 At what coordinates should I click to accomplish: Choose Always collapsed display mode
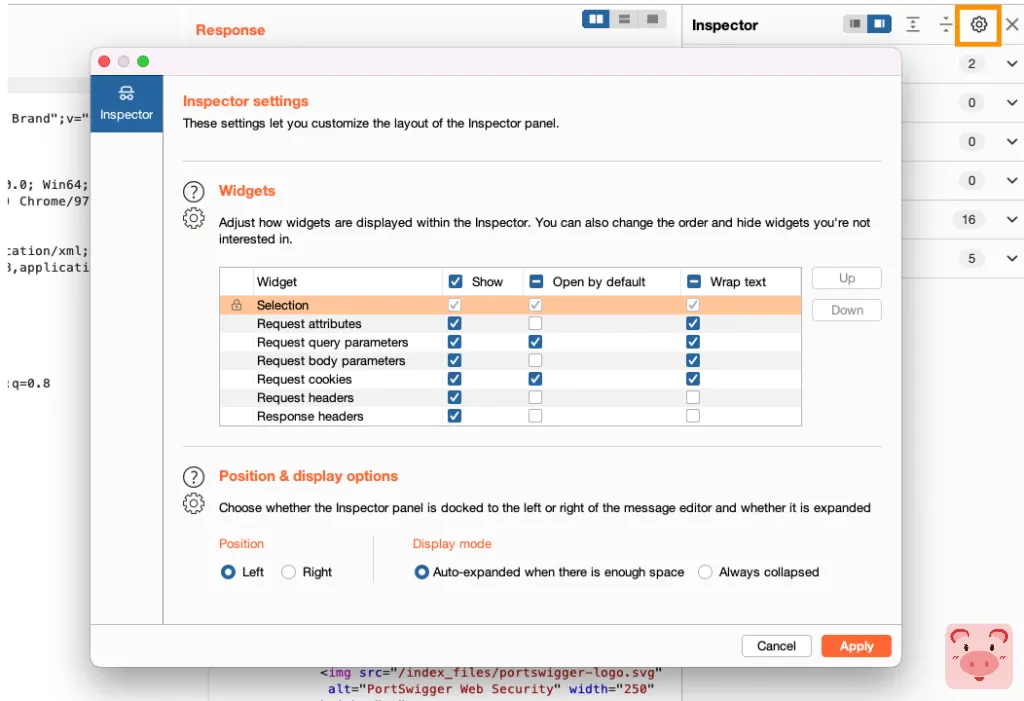[706, 572]
